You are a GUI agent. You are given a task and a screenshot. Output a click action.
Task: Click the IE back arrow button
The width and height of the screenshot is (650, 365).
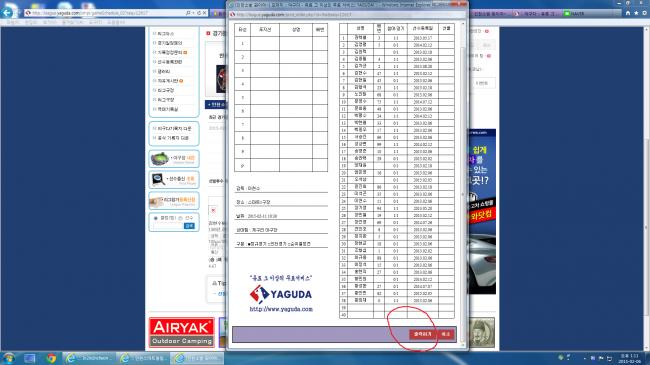point(7,12)
